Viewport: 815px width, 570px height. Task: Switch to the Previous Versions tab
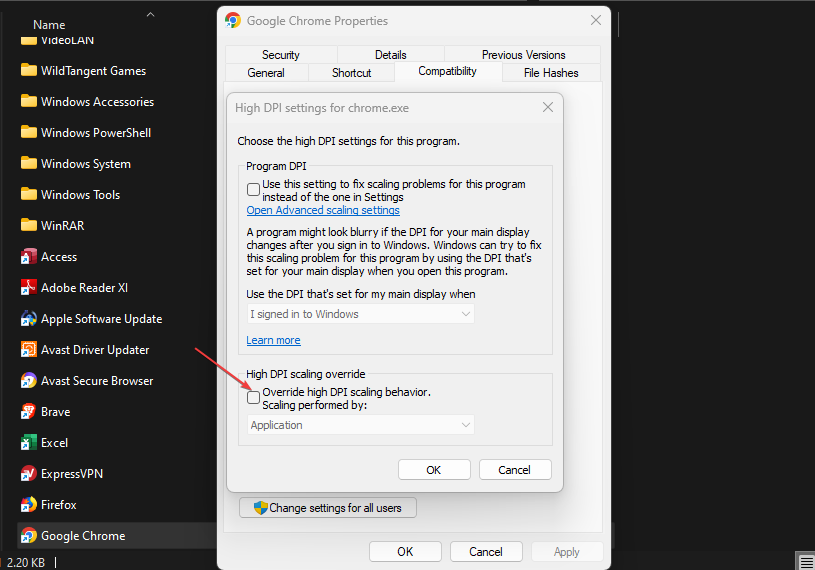[523, 55]
